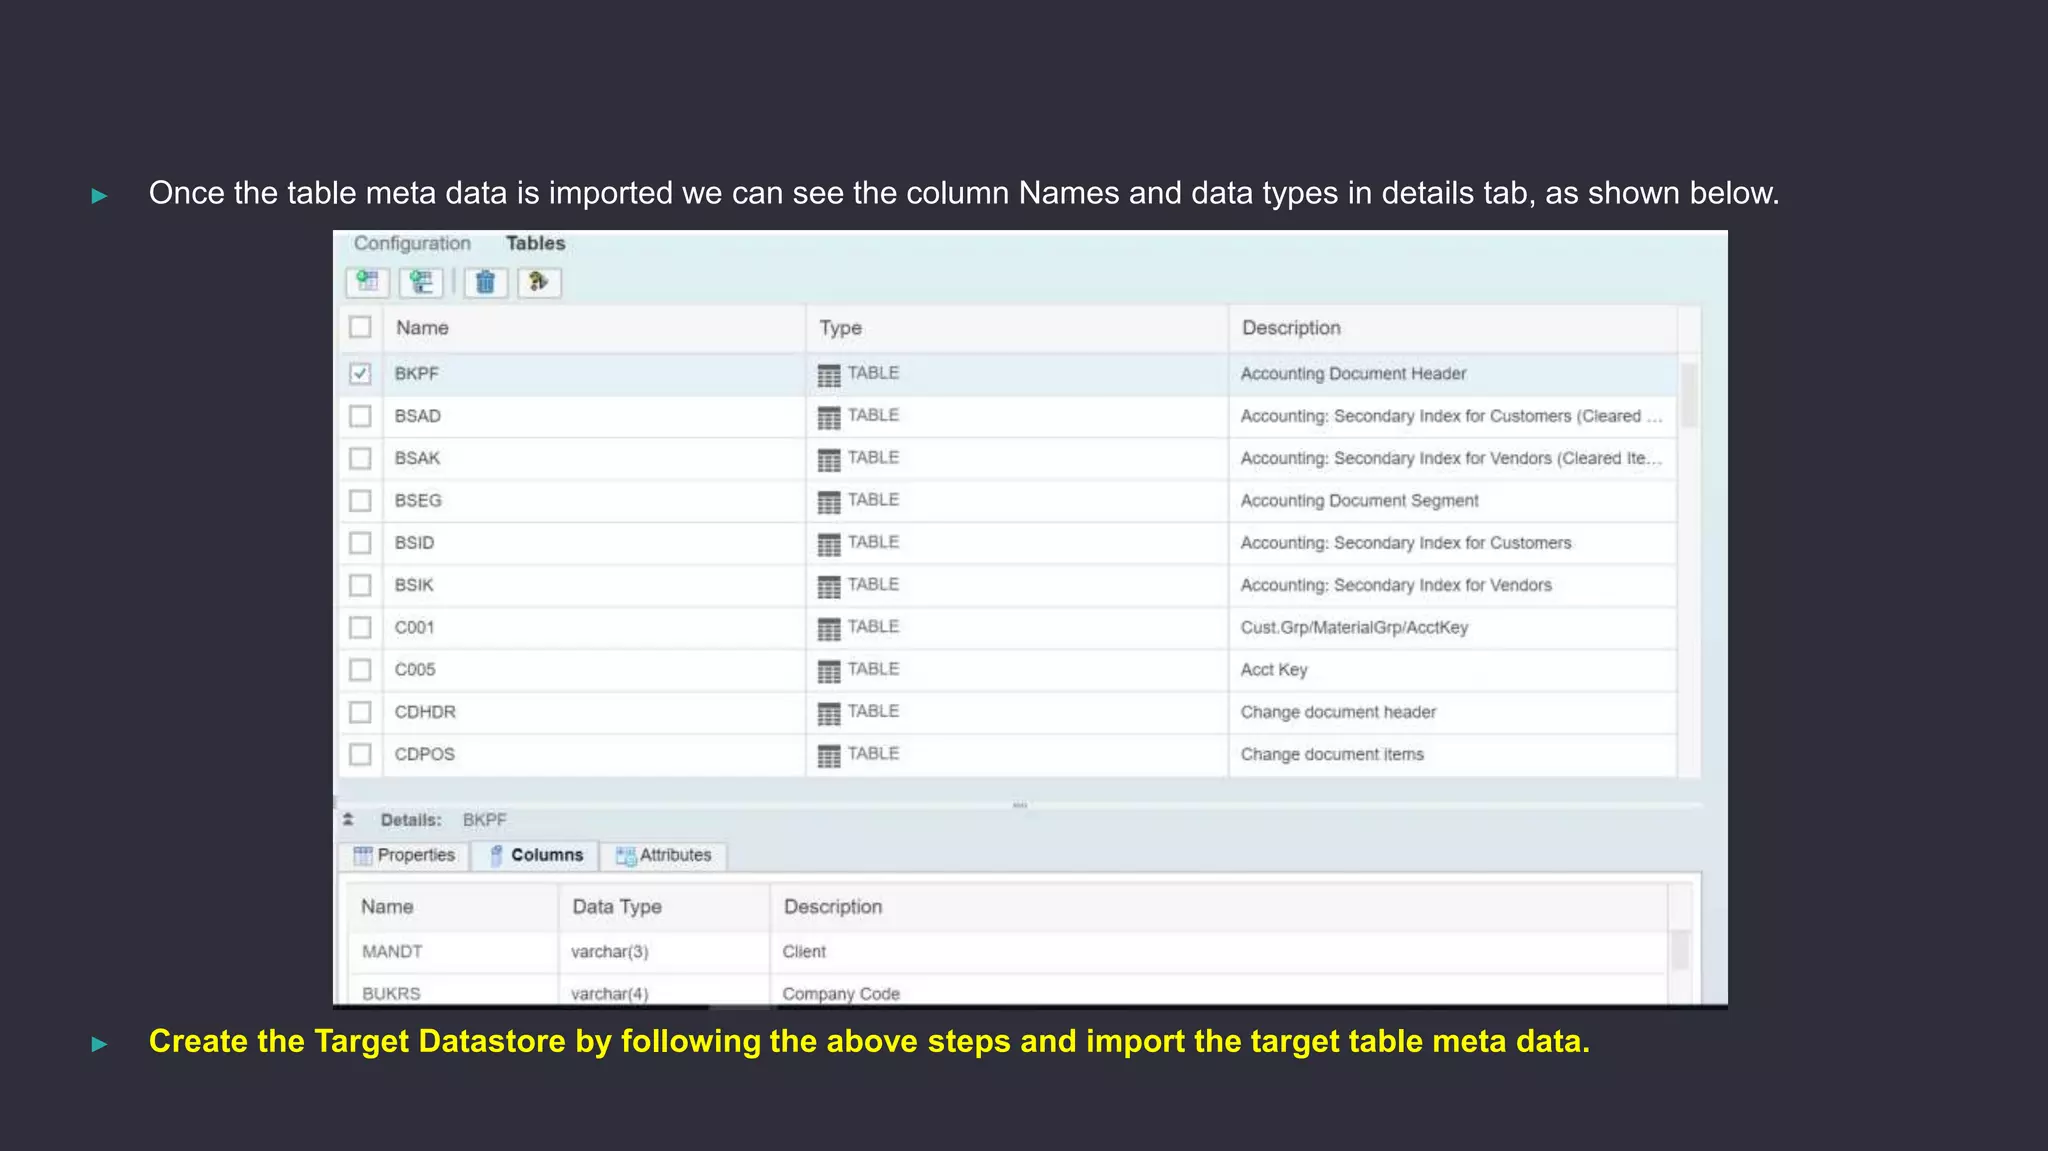2048x1151 pixels.
Task: Click the Import Object (add table) toolbar icon
Action: 367,282
